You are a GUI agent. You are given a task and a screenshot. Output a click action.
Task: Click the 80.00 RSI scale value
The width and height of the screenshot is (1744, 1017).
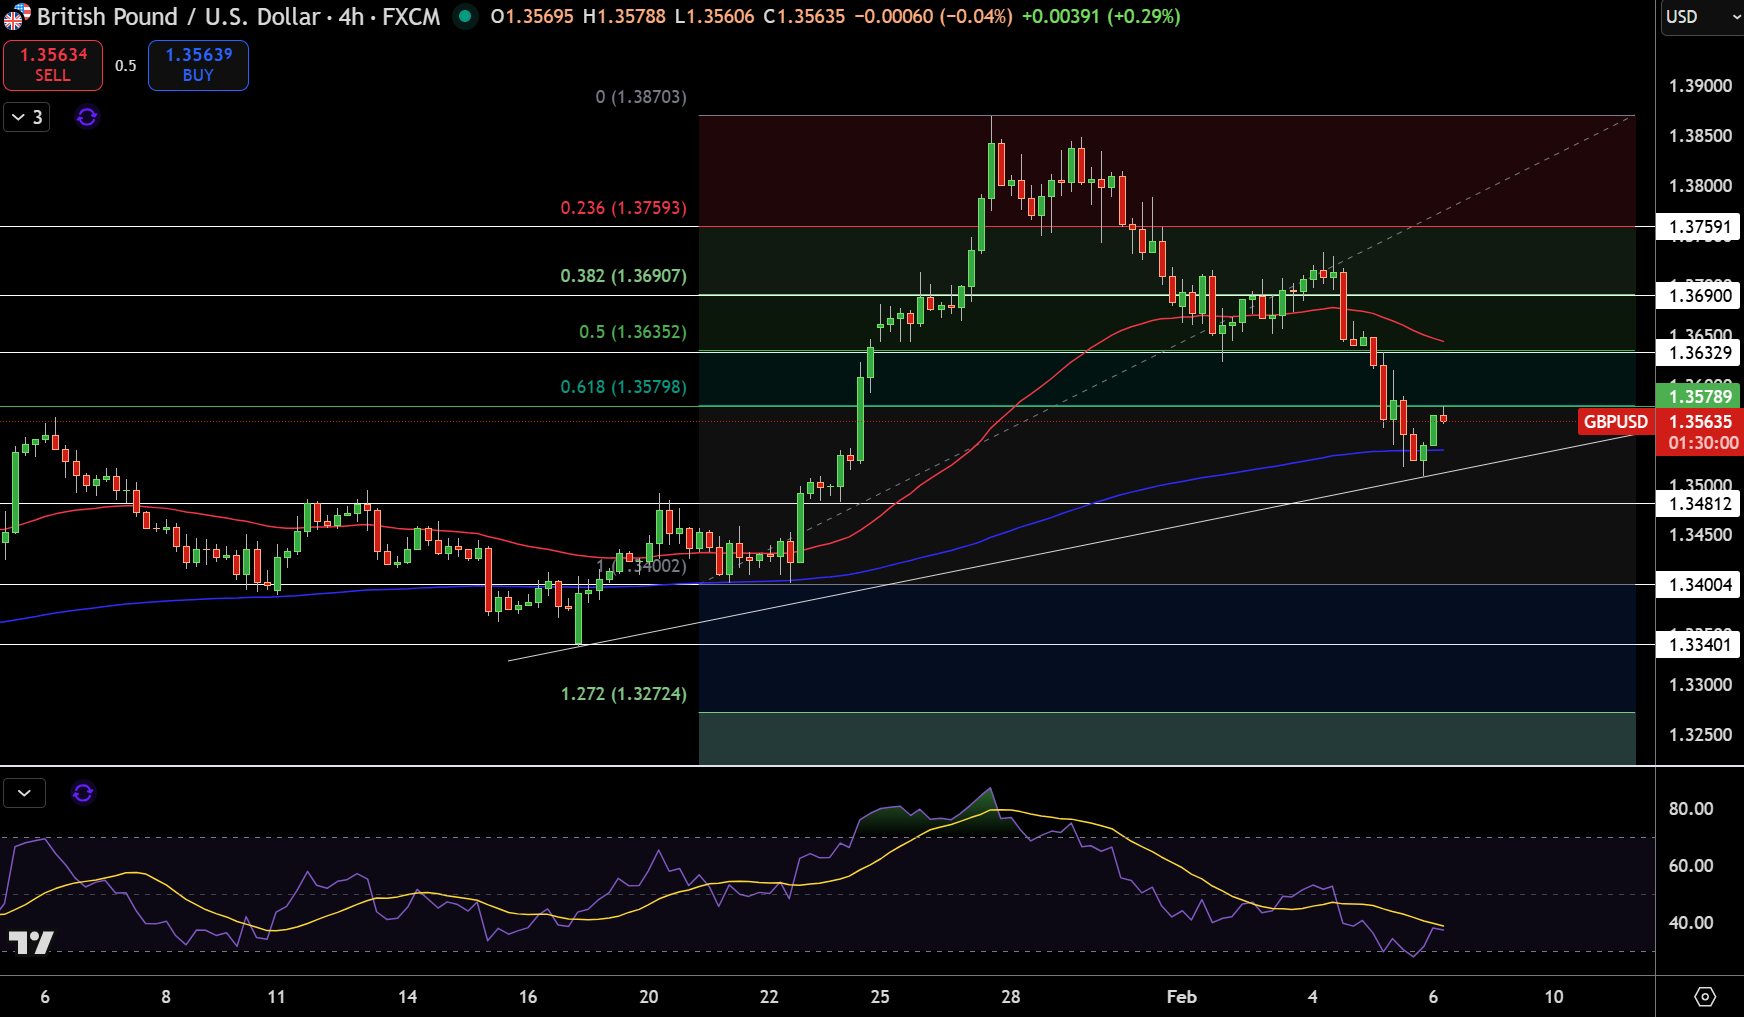[x=1691, y=809]
